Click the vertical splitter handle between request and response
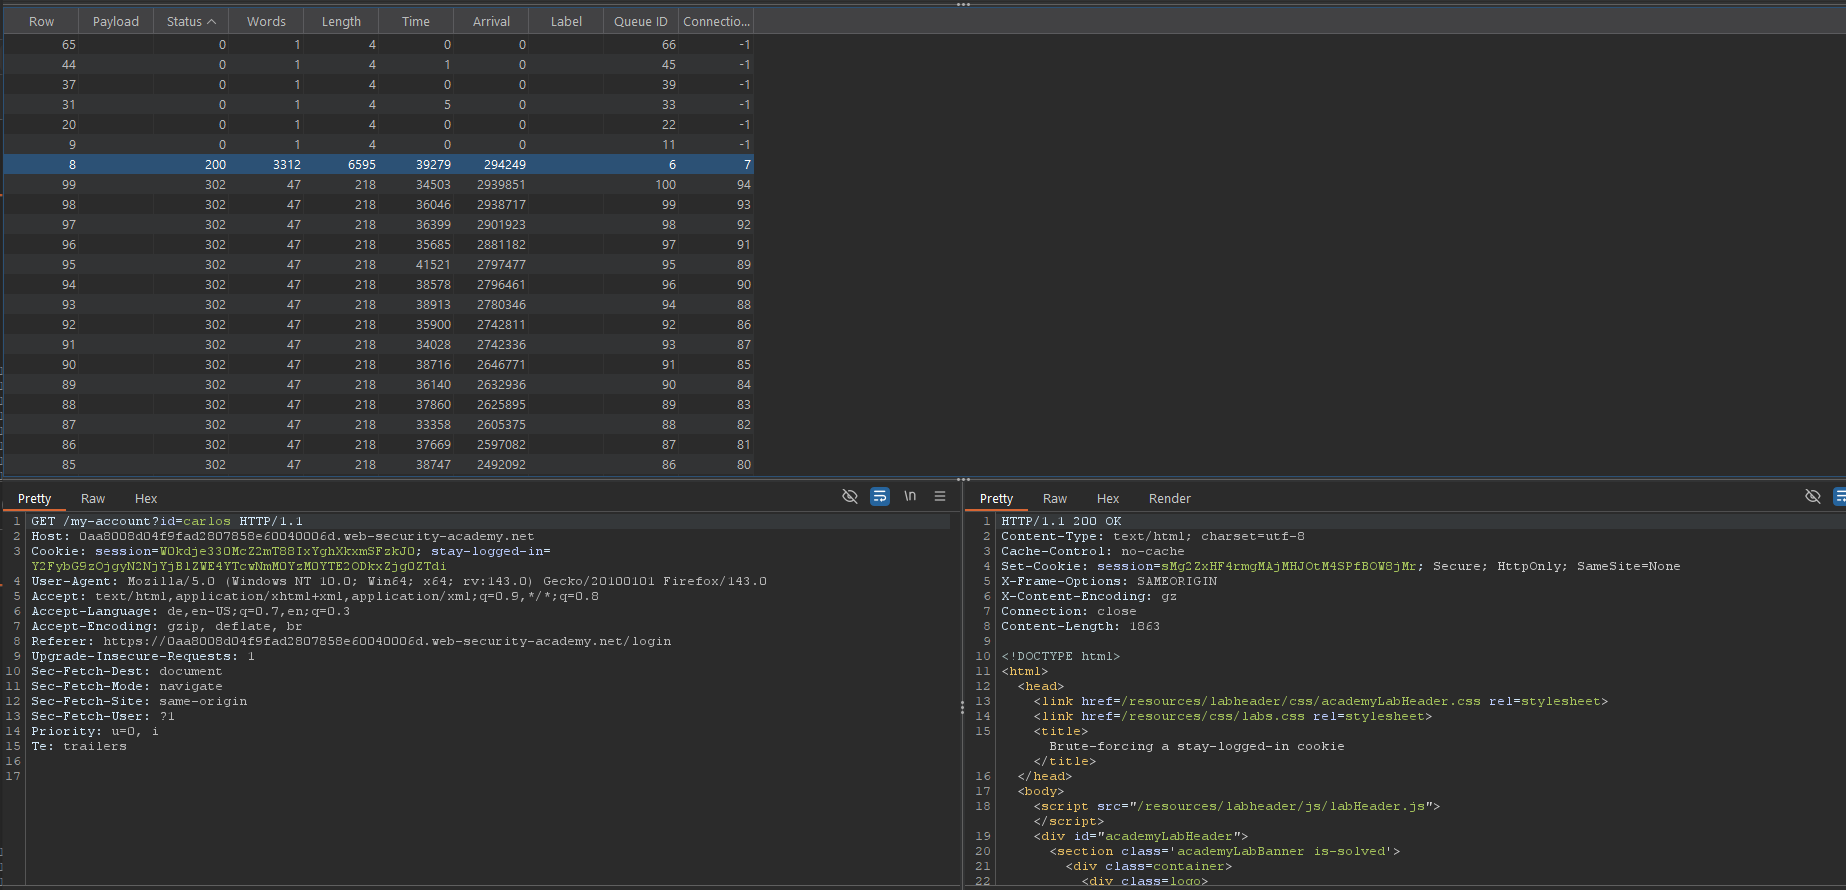The image size is (1846, 890). [962, 707]
